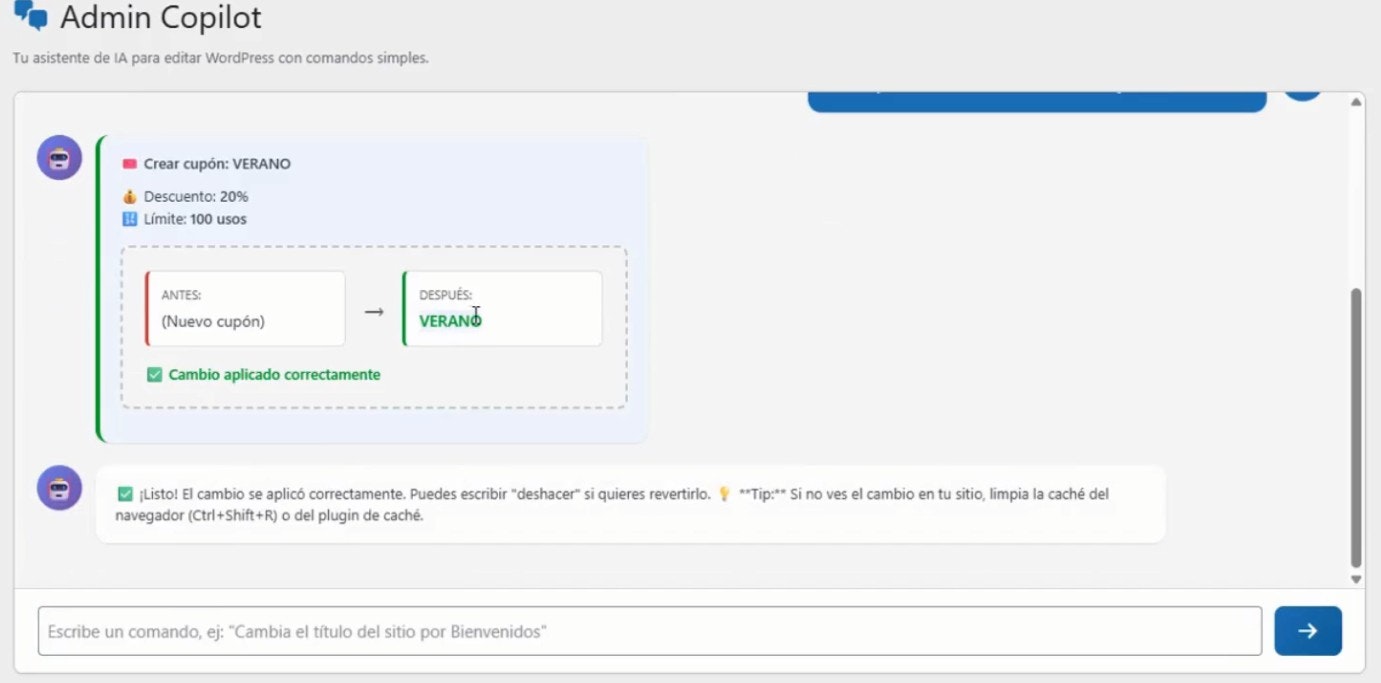This screenshot has width=1381, height=683.
Task: Click the Admin Copilot title
Action: [x=161, y=17]
